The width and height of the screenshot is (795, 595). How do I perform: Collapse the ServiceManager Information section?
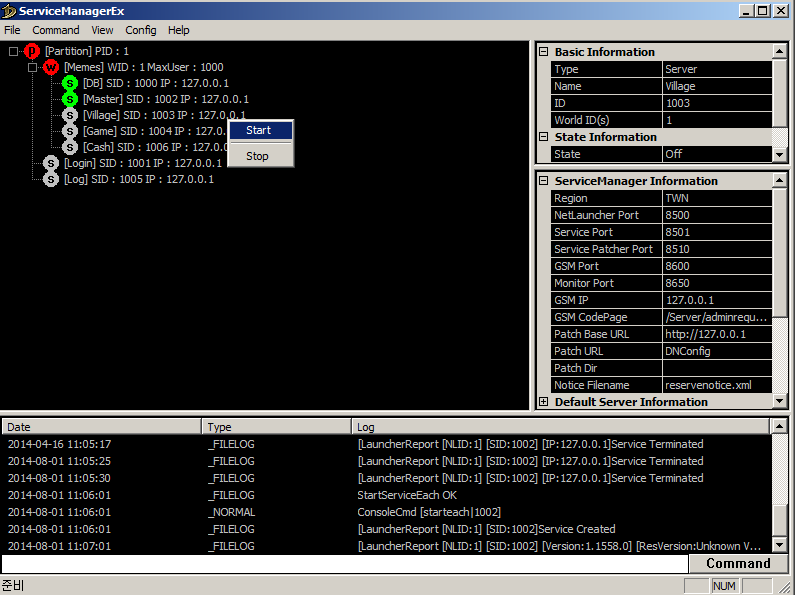pos(544,181)
